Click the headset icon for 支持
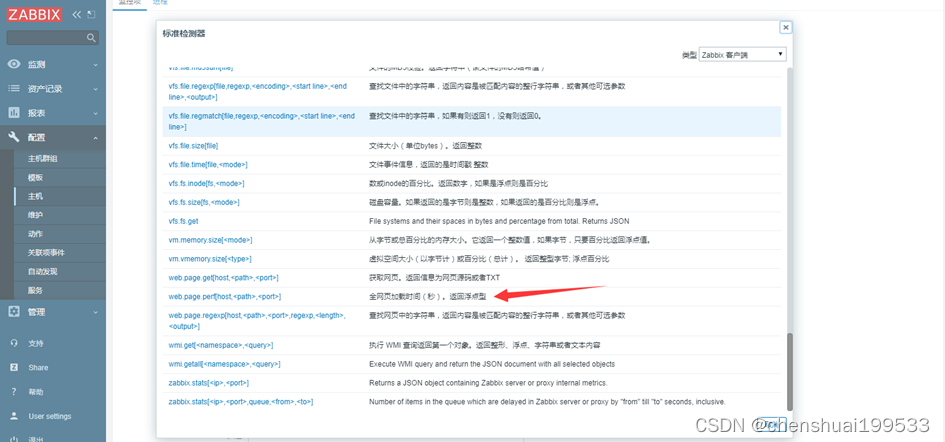The width and height of the screenshot is (945, 442). (x=14, y=343)
